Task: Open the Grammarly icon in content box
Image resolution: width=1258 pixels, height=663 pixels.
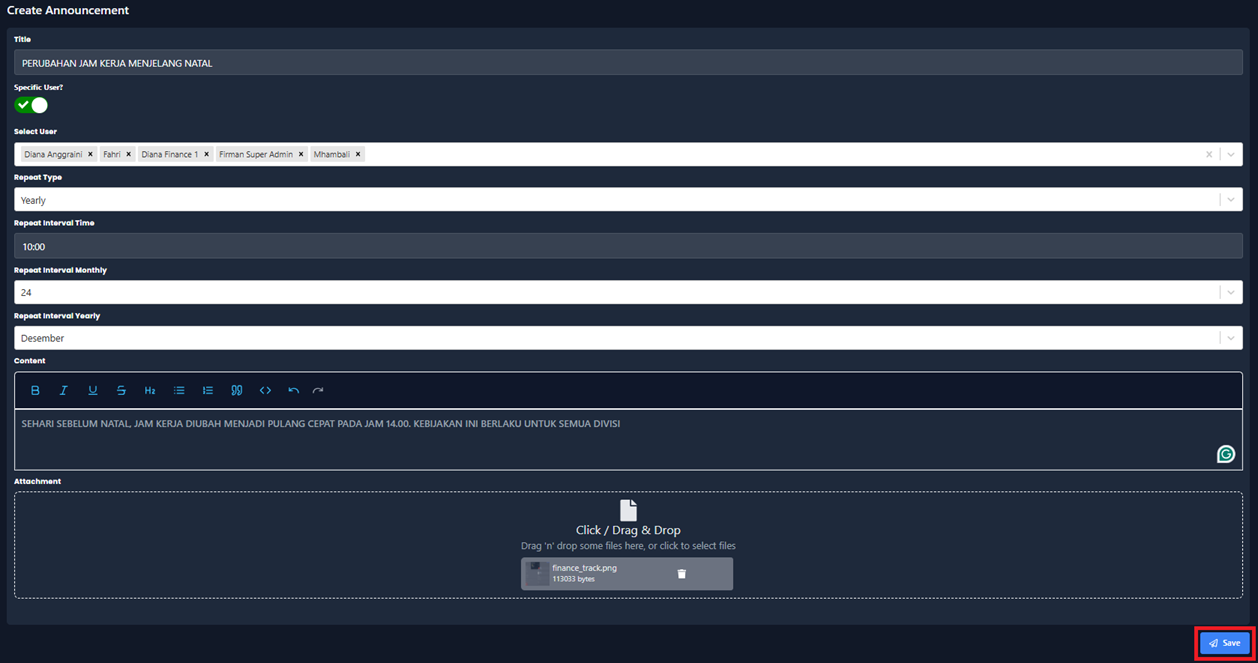Action: tap(1225, 454)
